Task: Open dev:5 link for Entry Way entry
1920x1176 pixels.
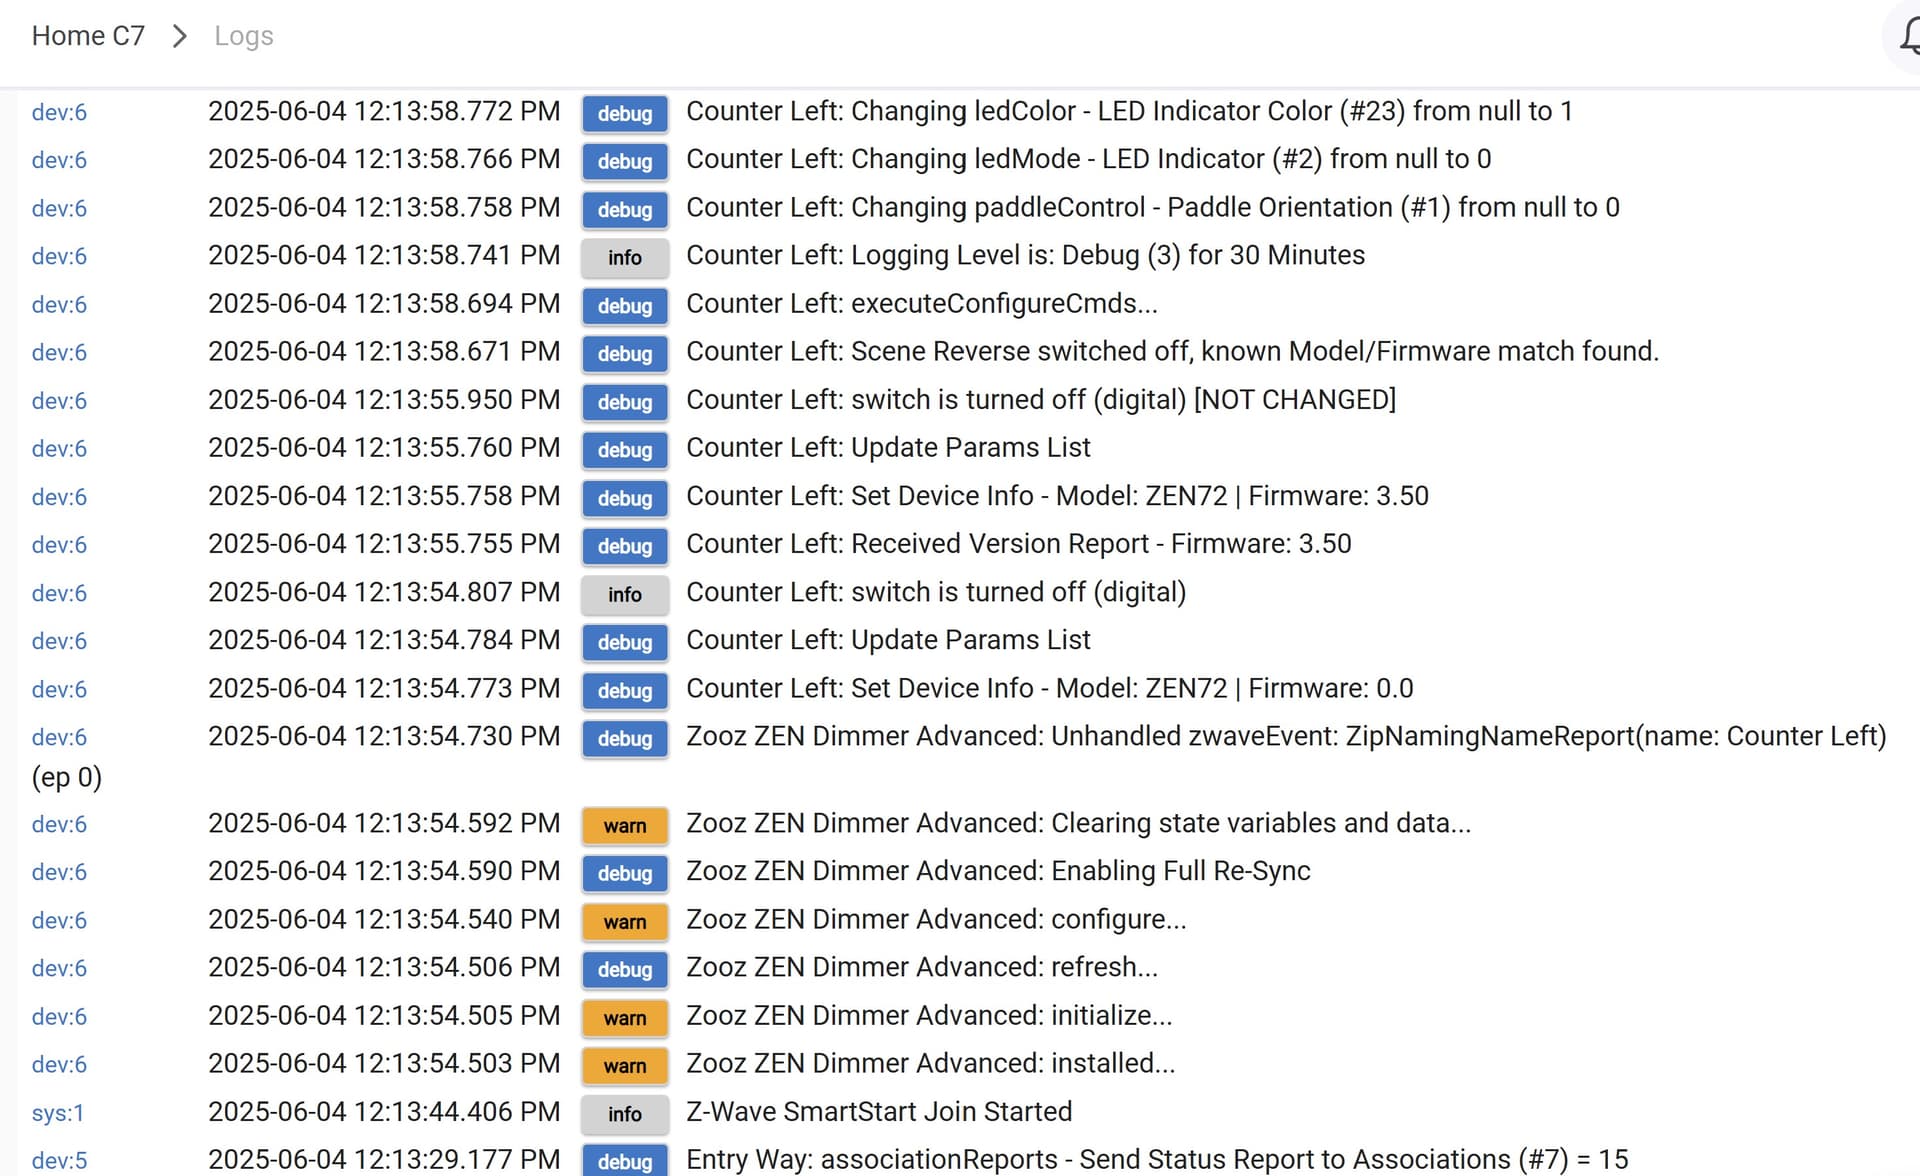Action: point(59,1161)
